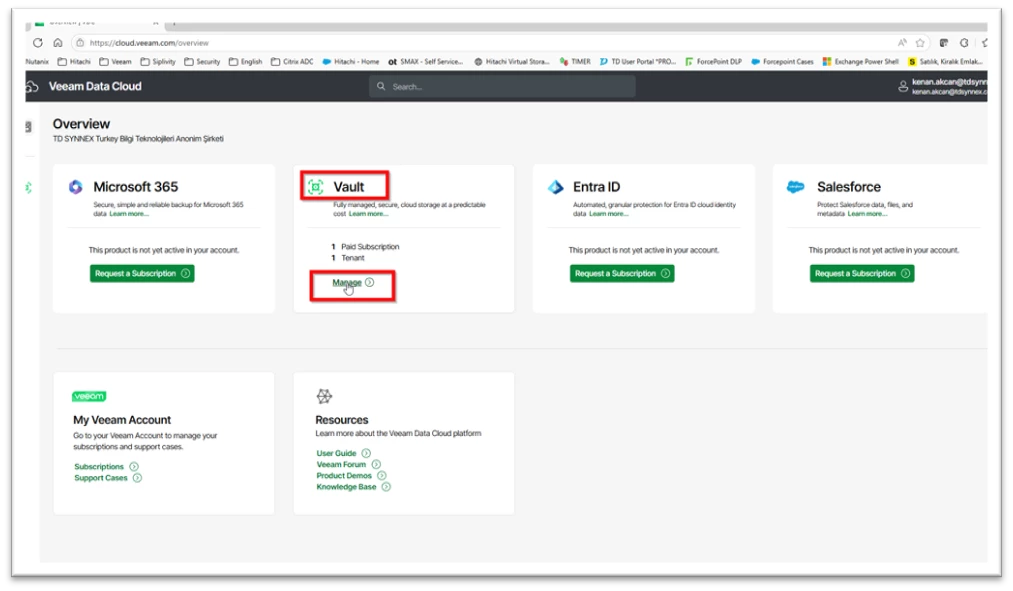Add page to favorites with star icon
This screenshot has height=591, width=1013.
point(920,43)
